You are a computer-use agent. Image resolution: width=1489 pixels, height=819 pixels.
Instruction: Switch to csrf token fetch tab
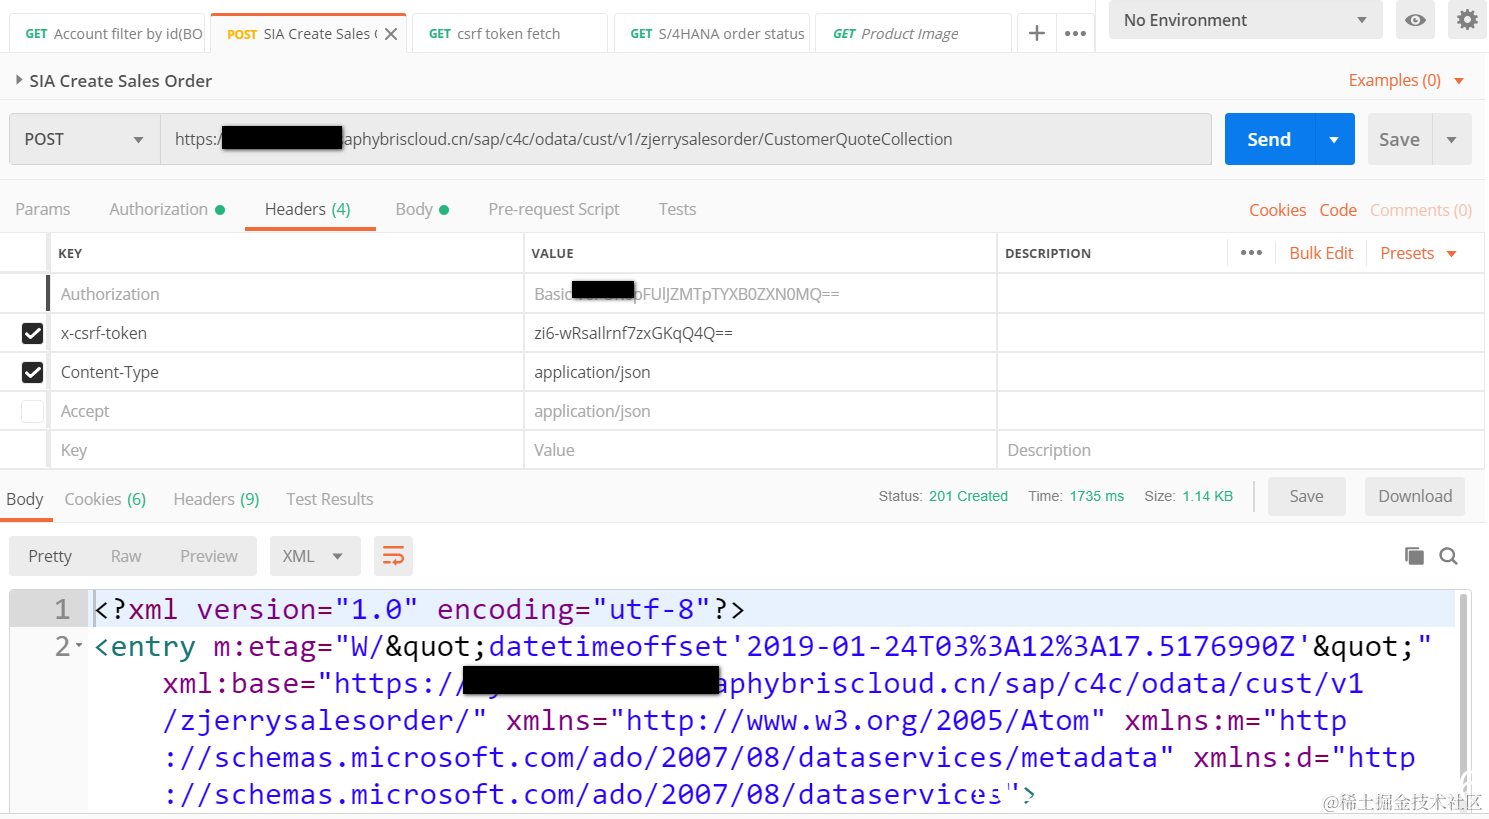point(509,33)
